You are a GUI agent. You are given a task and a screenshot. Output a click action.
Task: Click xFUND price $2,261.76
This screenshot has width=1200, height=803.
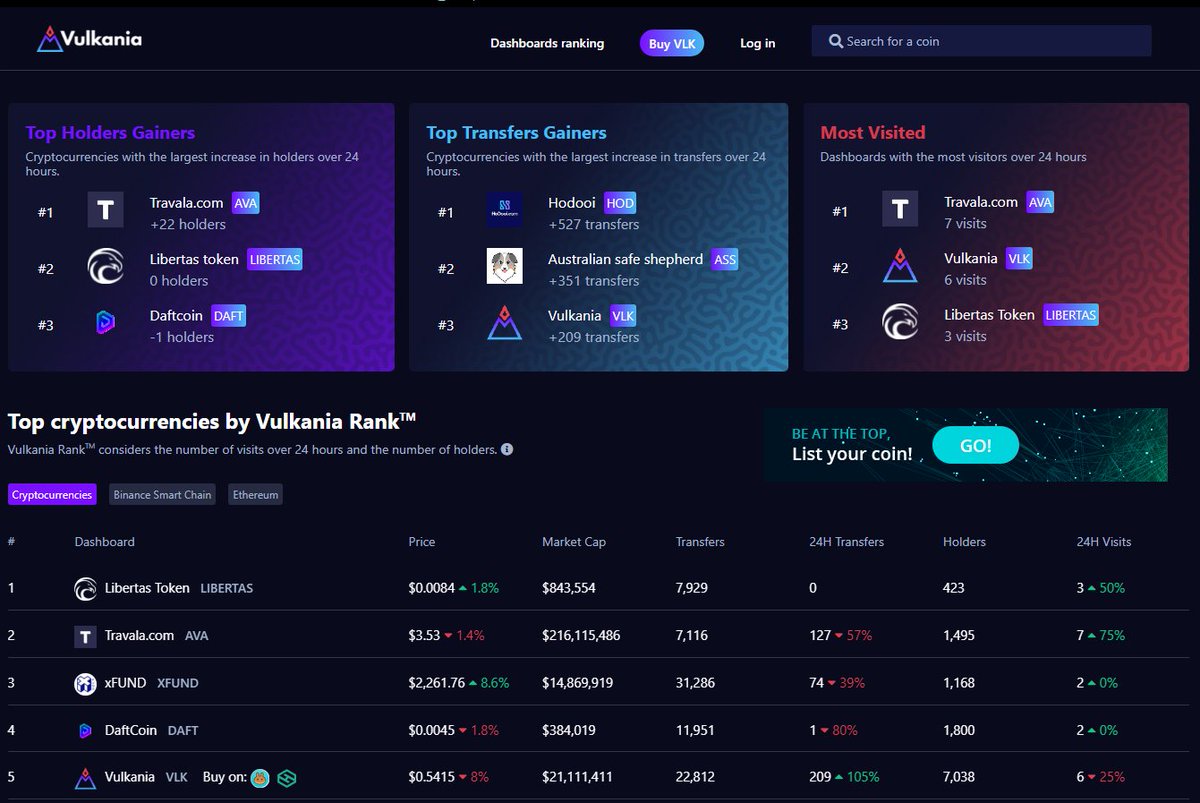pyautogui.click(x=437, y=683)
